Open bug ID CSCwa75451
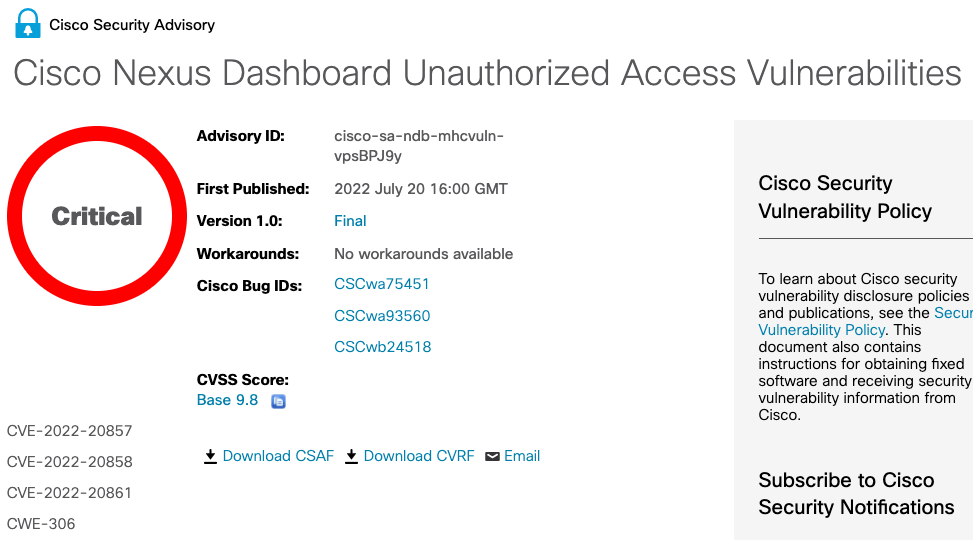This screenshot has height=540, width=973. point(382,284)
